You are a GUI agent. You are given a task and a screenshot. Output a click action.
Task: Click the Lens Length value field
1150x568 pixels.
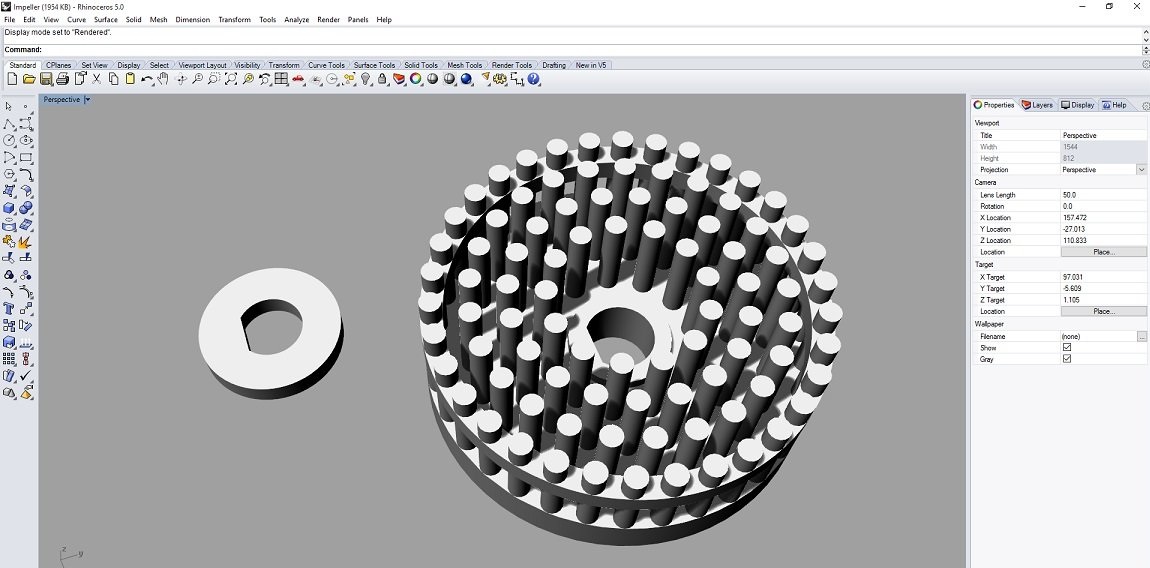click(1103, 195)
